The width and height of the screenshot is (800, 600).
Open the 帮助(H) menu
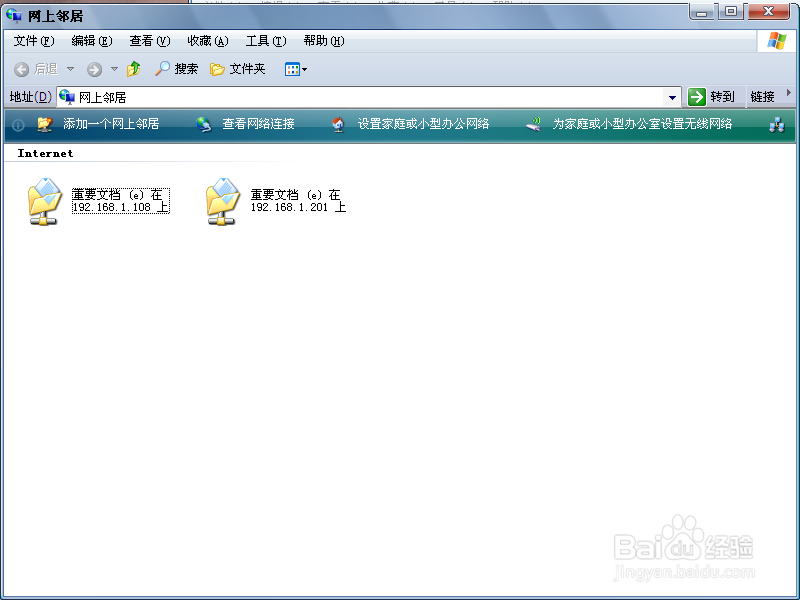(324, 41)
